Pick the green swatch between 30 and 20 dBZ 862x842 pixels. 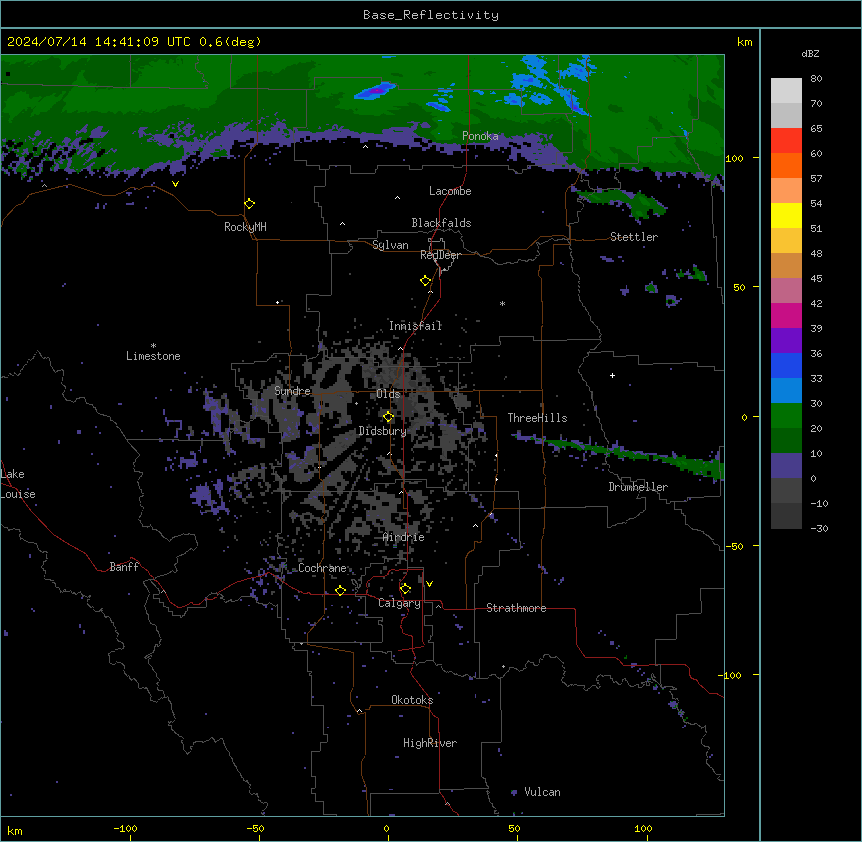(x=786, y=416)
